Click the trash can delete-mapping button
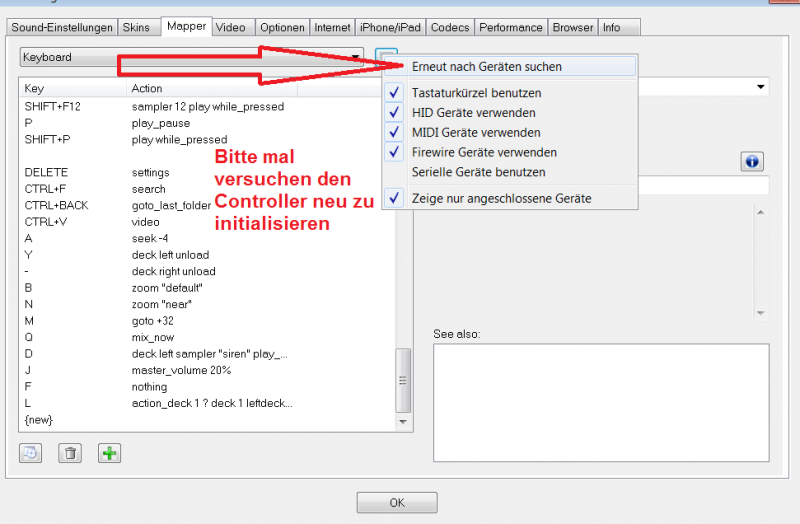Screen dimensions: 800x524 70,453
